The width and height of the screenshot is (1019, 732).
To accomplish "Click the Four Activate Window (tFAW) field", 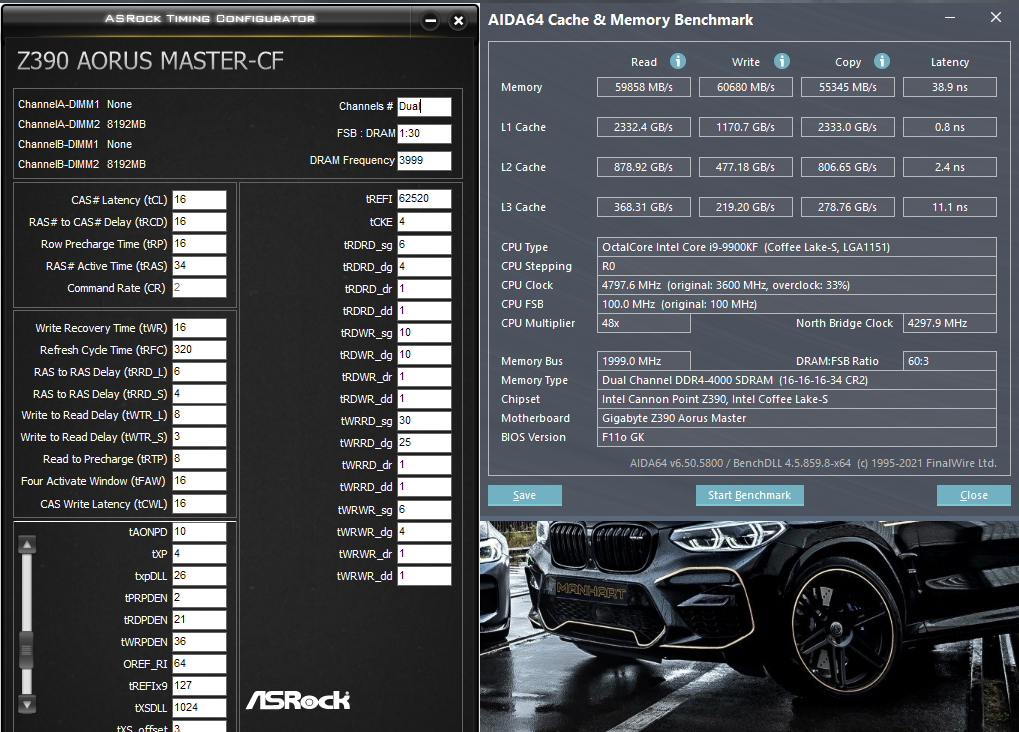I will (200, 481).
